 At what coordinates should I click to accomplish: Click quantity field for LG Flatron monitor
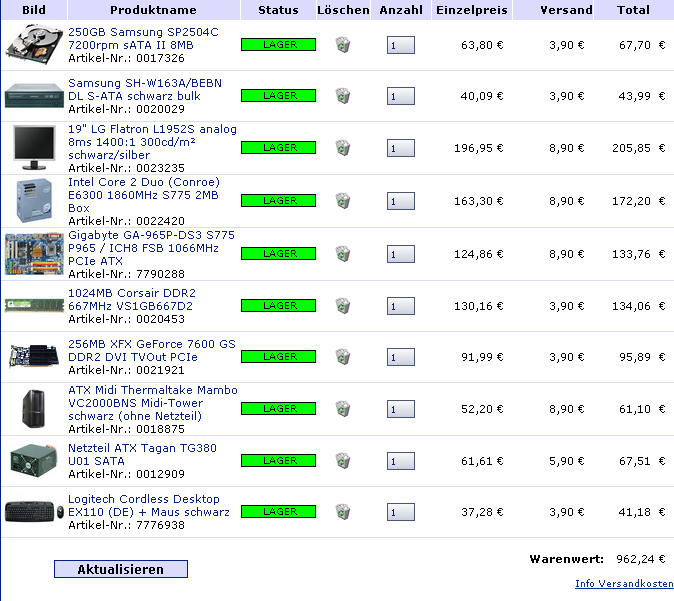point(401,148)
